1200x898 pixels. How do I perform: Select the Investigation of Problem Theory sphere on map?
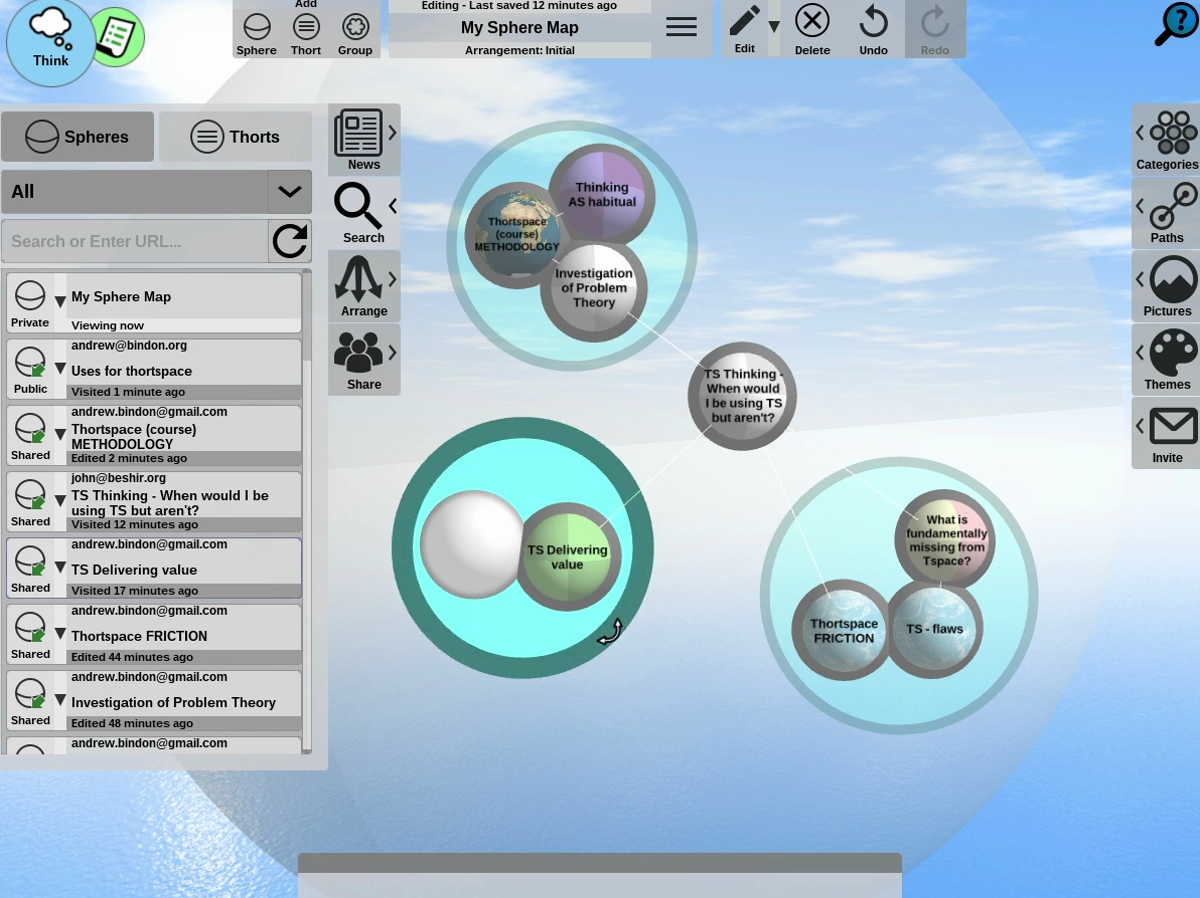[594, 289]
